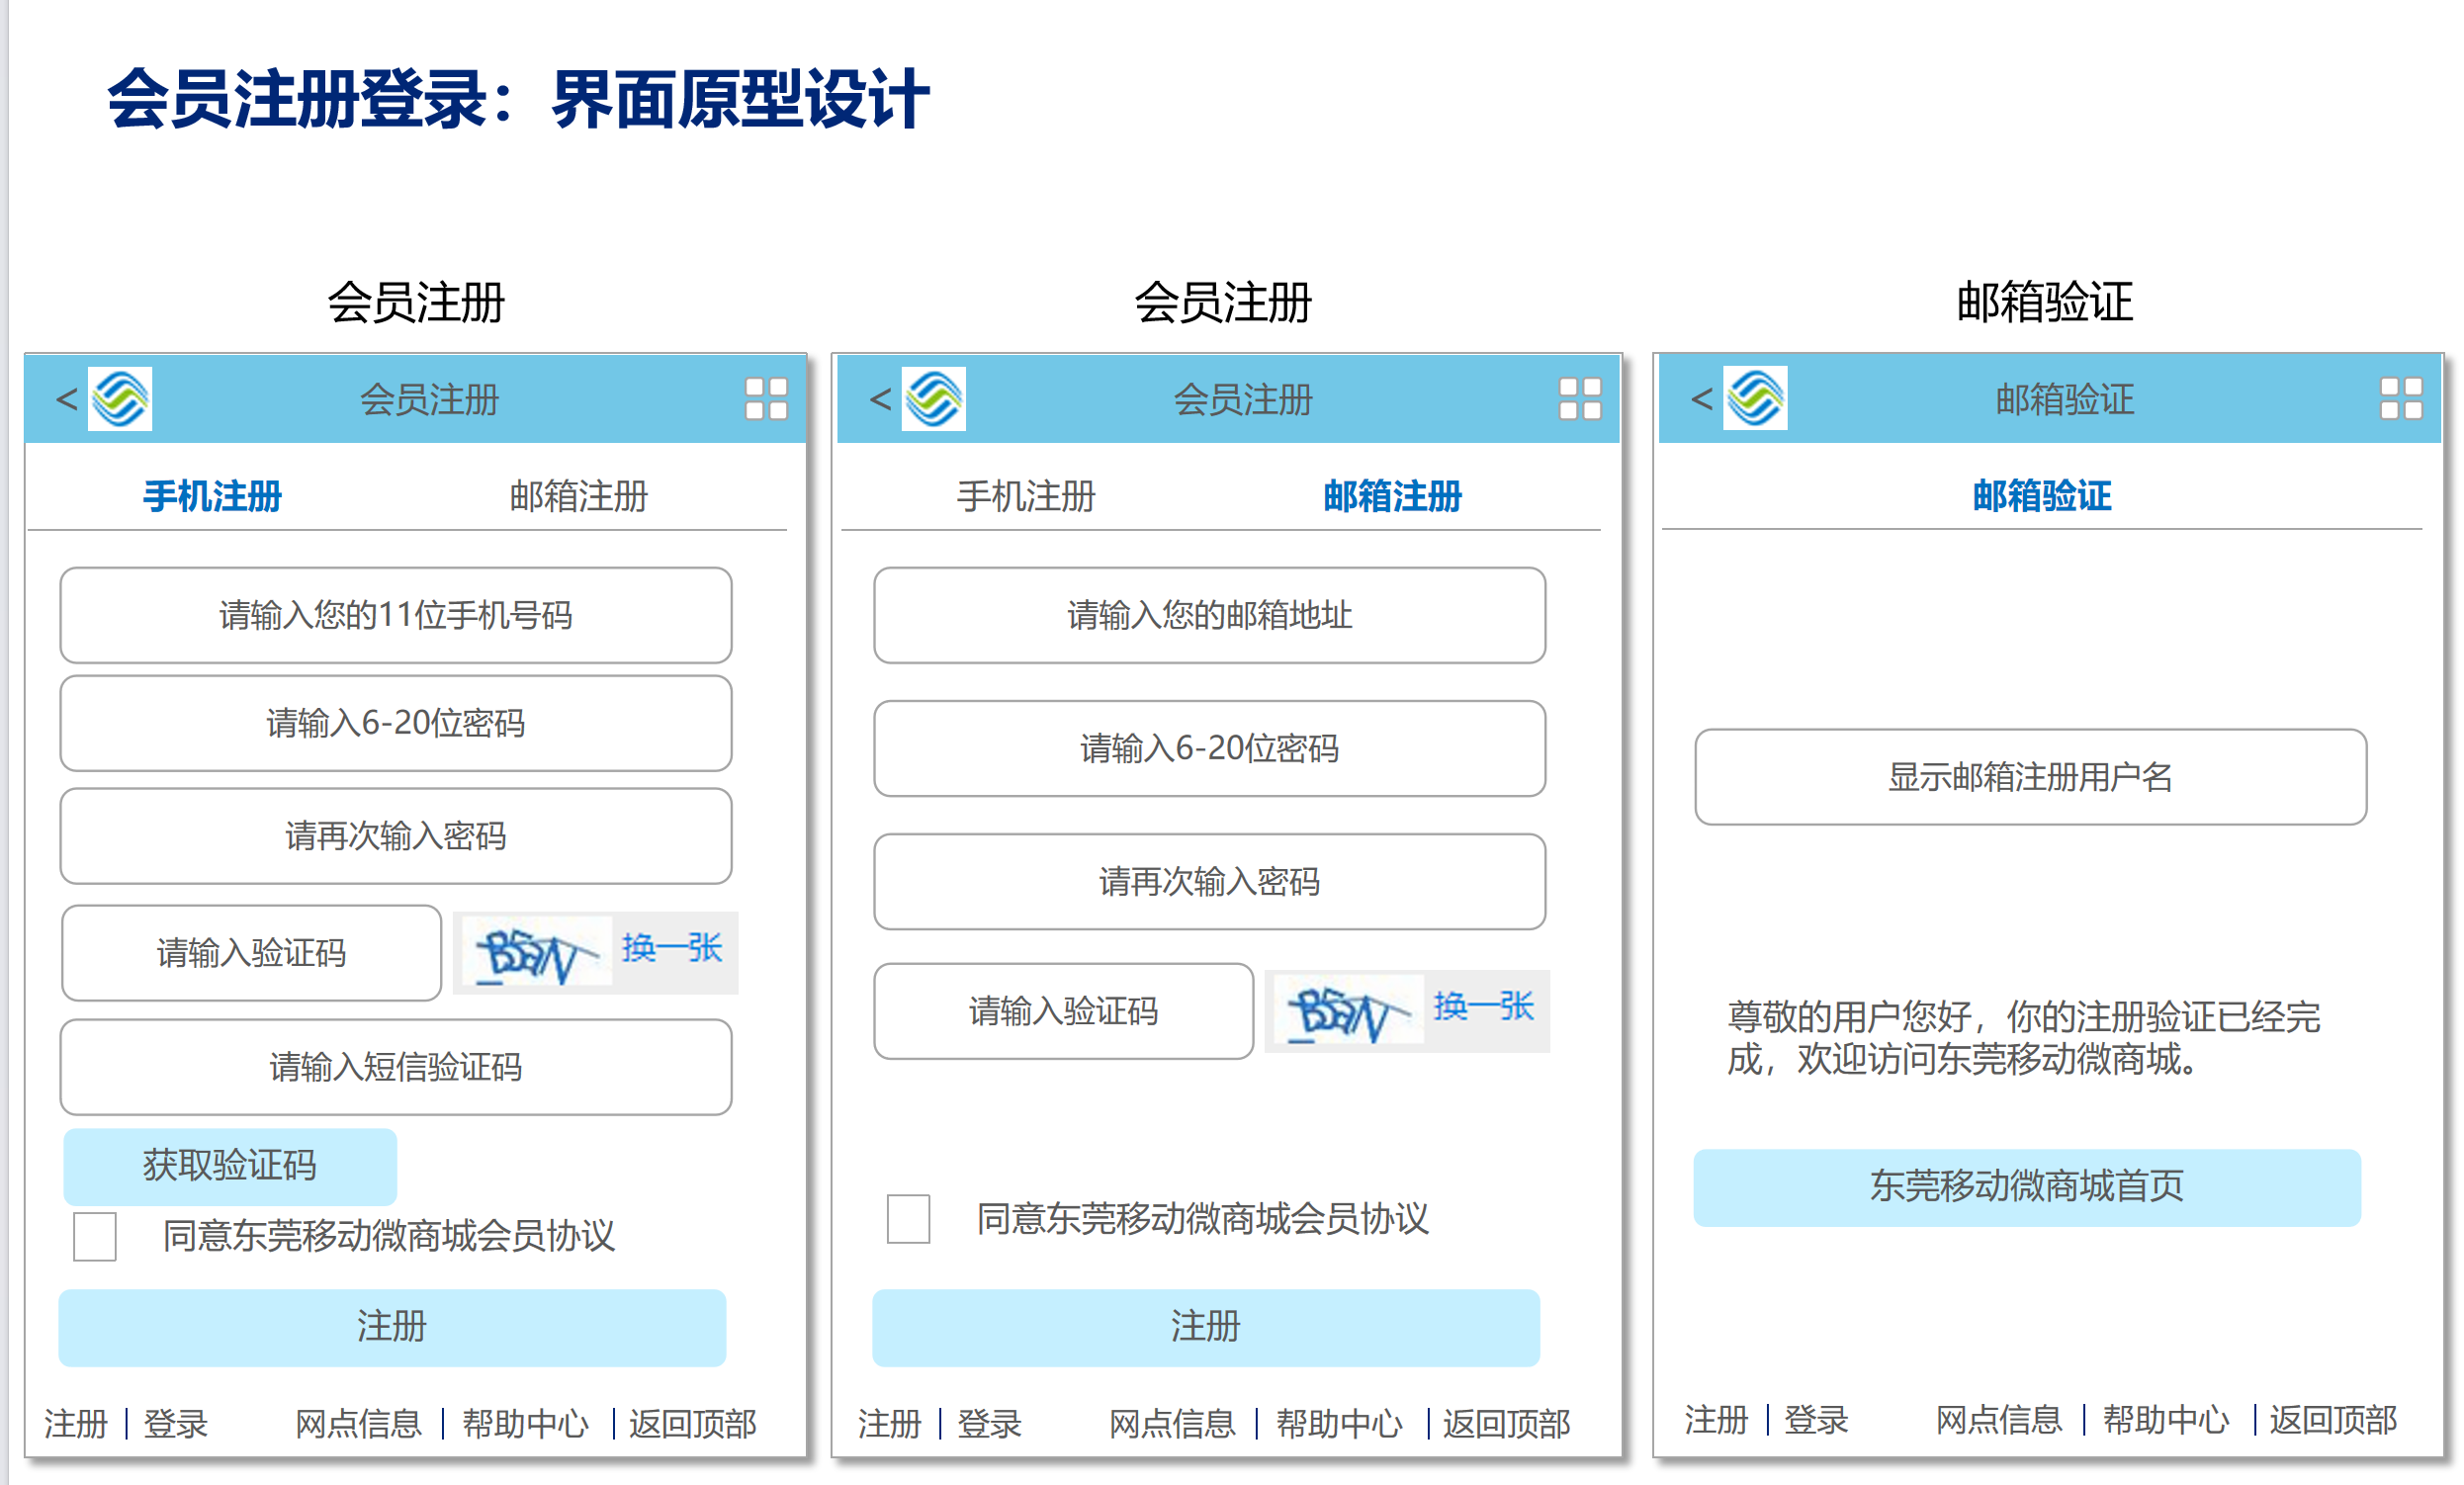The width and height of the screenshot is (2464, 1485).
Task: Select active 手机注册 tab in left screen
Action: point(213,496)
